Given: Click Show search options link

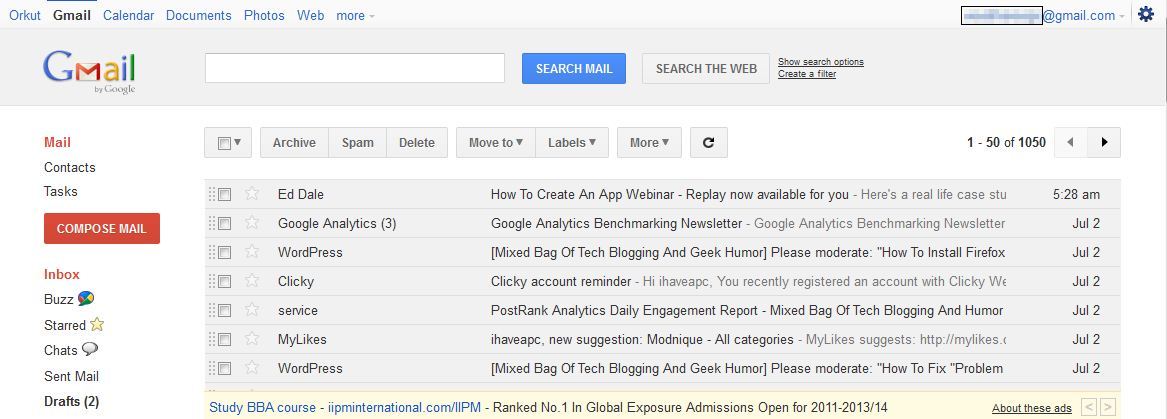Looking at the screenshot, I should [x=821, y=62].
